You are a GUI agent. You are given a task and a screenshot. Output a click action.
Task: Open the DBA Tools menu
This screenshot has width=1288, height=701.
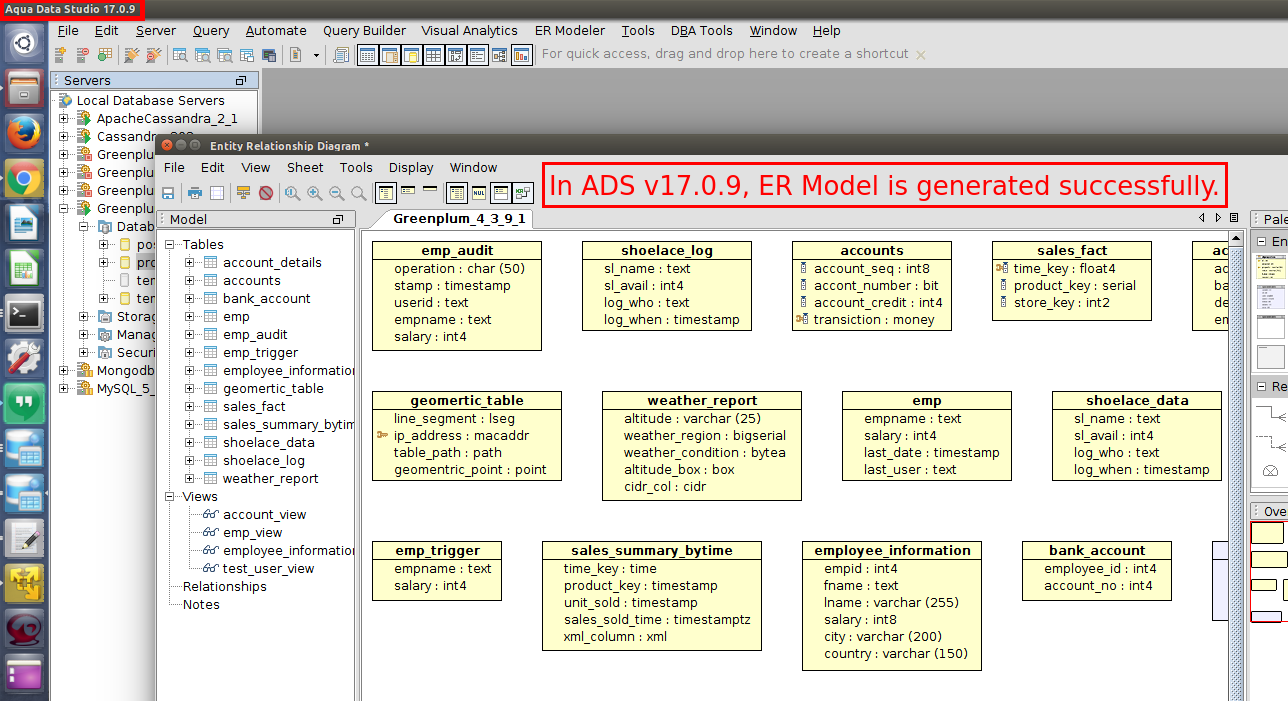pos(701,31)
